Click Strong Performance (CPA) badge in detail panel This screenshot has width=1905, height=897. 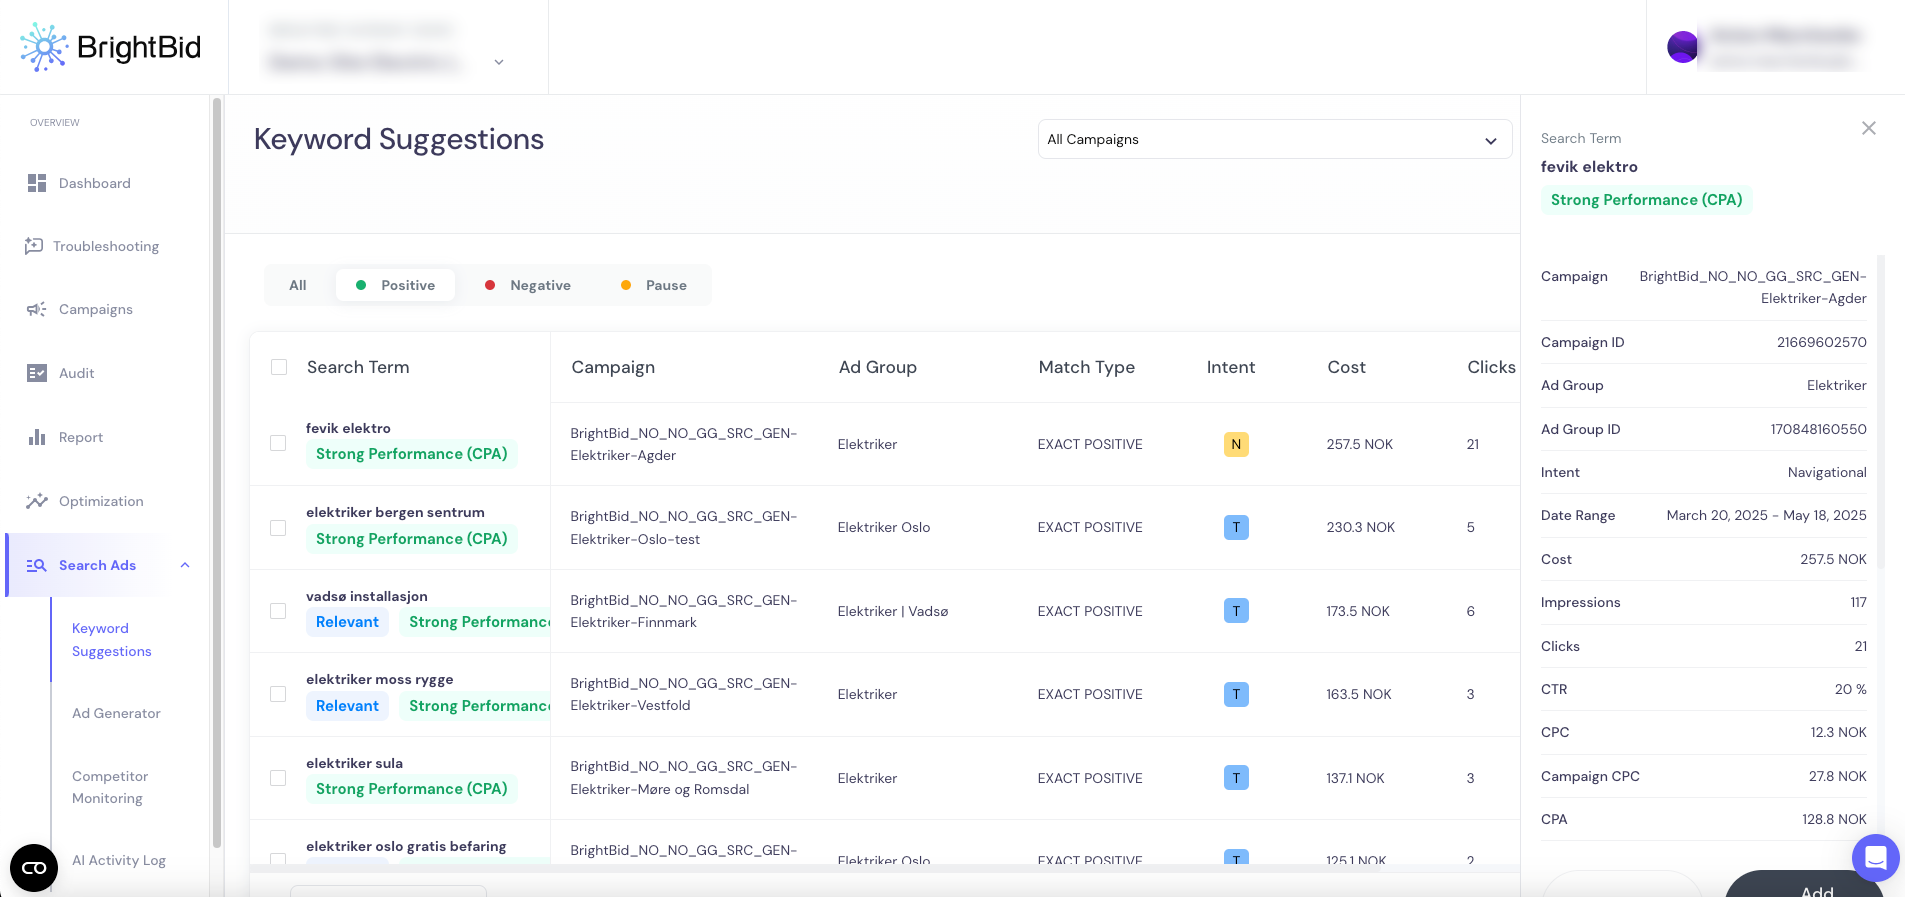point(1646,200)
